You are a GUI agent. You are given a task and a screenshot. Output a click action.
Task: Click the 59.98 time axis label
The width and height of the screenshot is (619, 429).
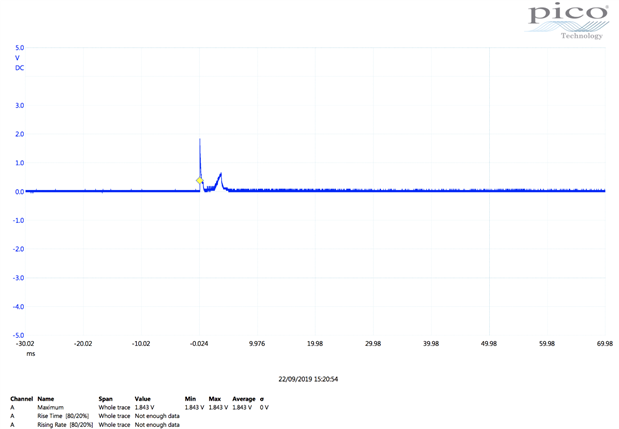click(547, 344)
